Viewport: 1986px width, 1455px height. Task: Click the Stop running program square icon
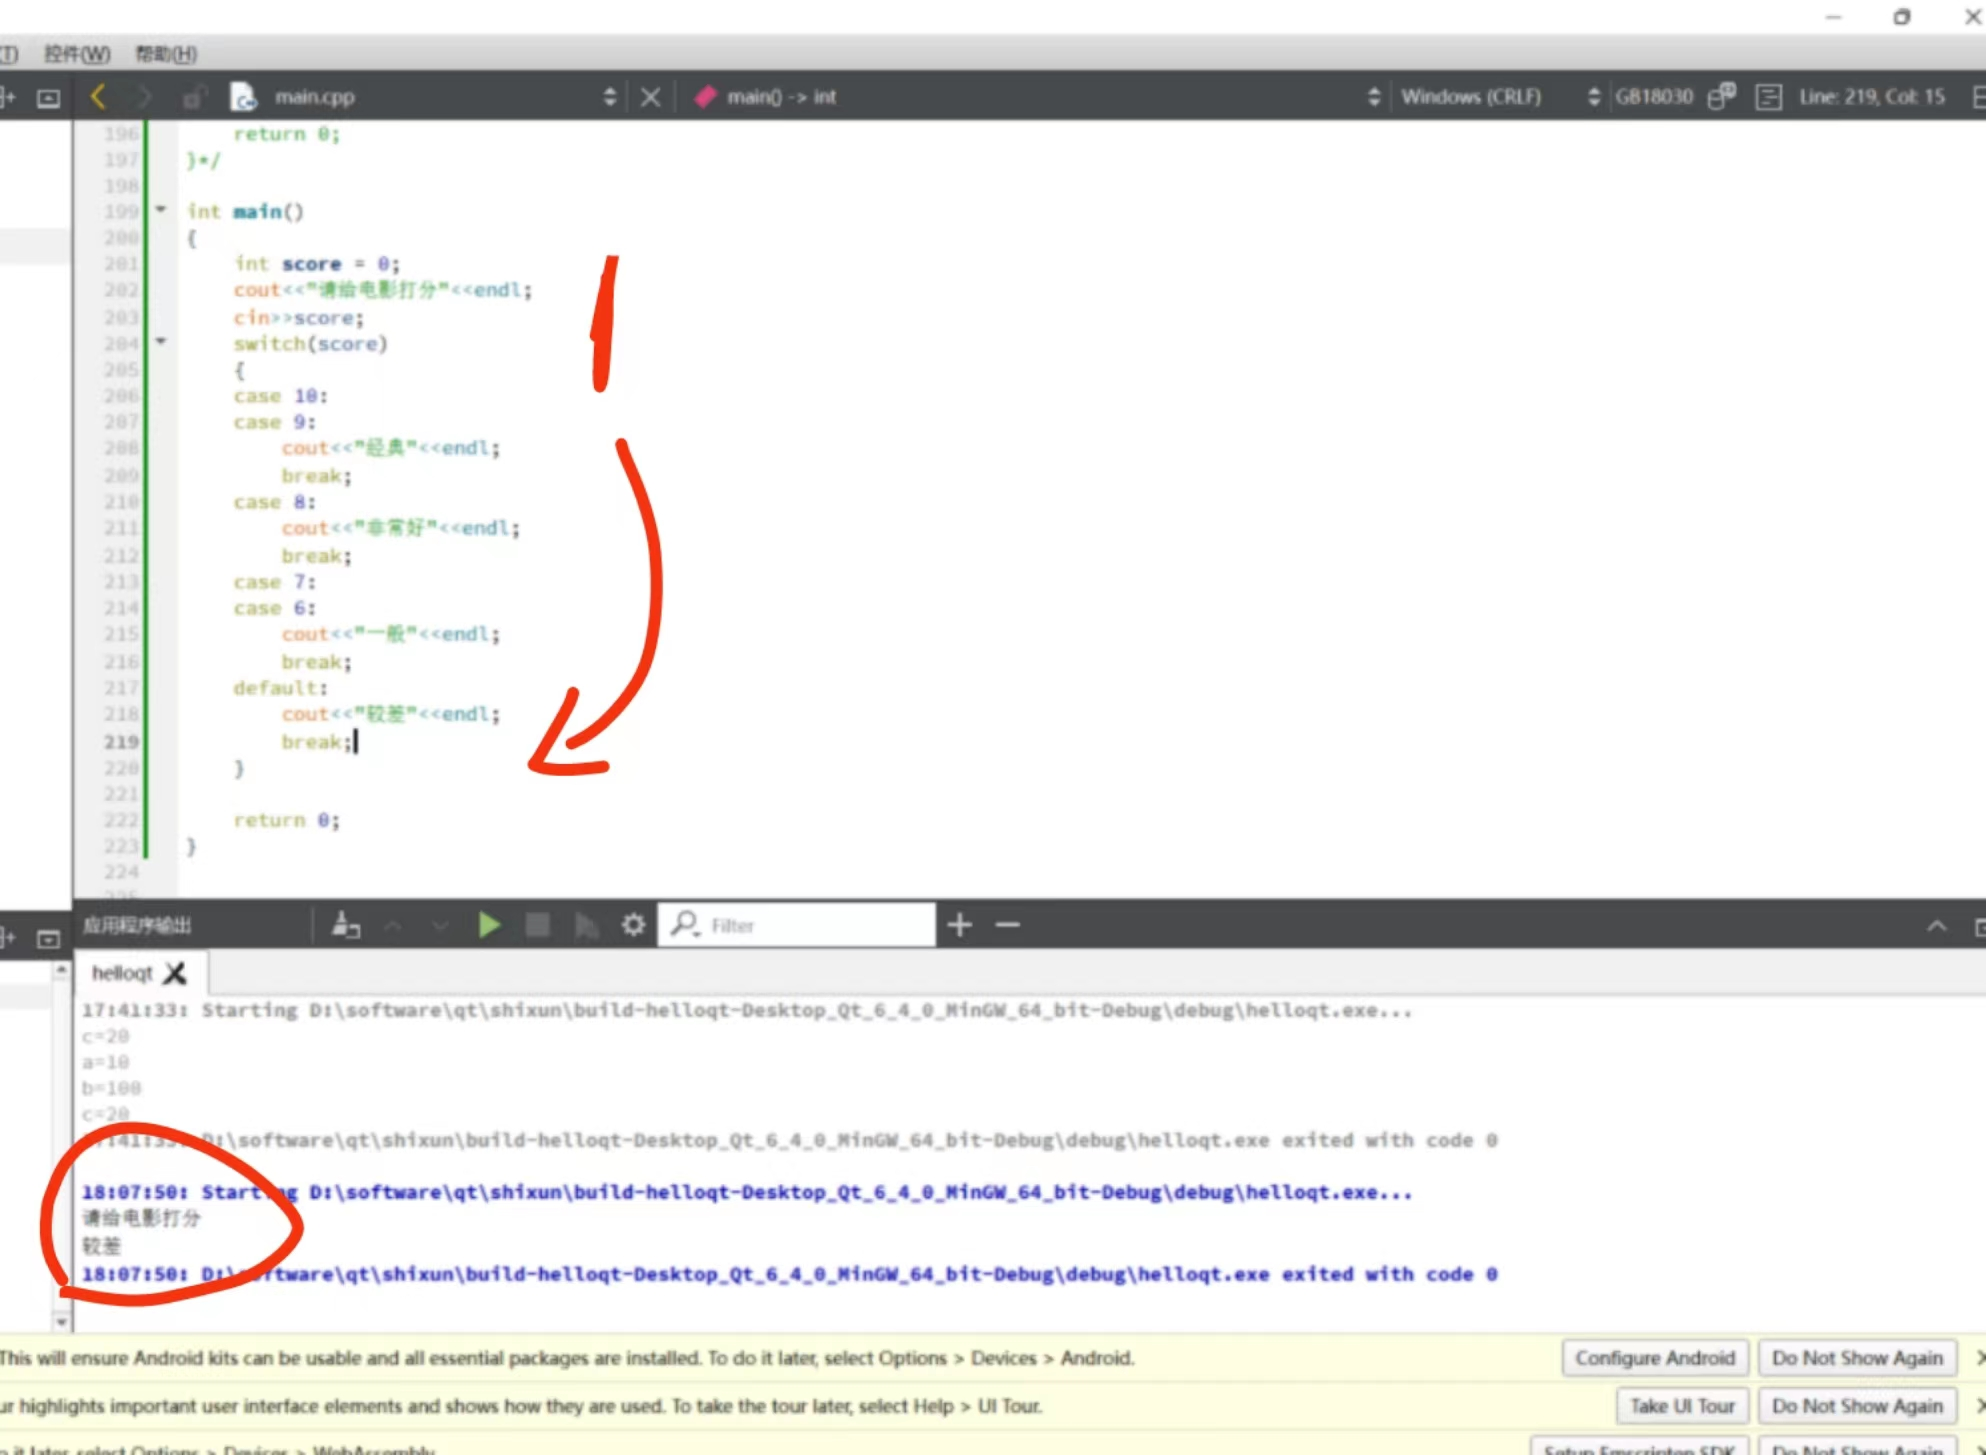(538, 925)
